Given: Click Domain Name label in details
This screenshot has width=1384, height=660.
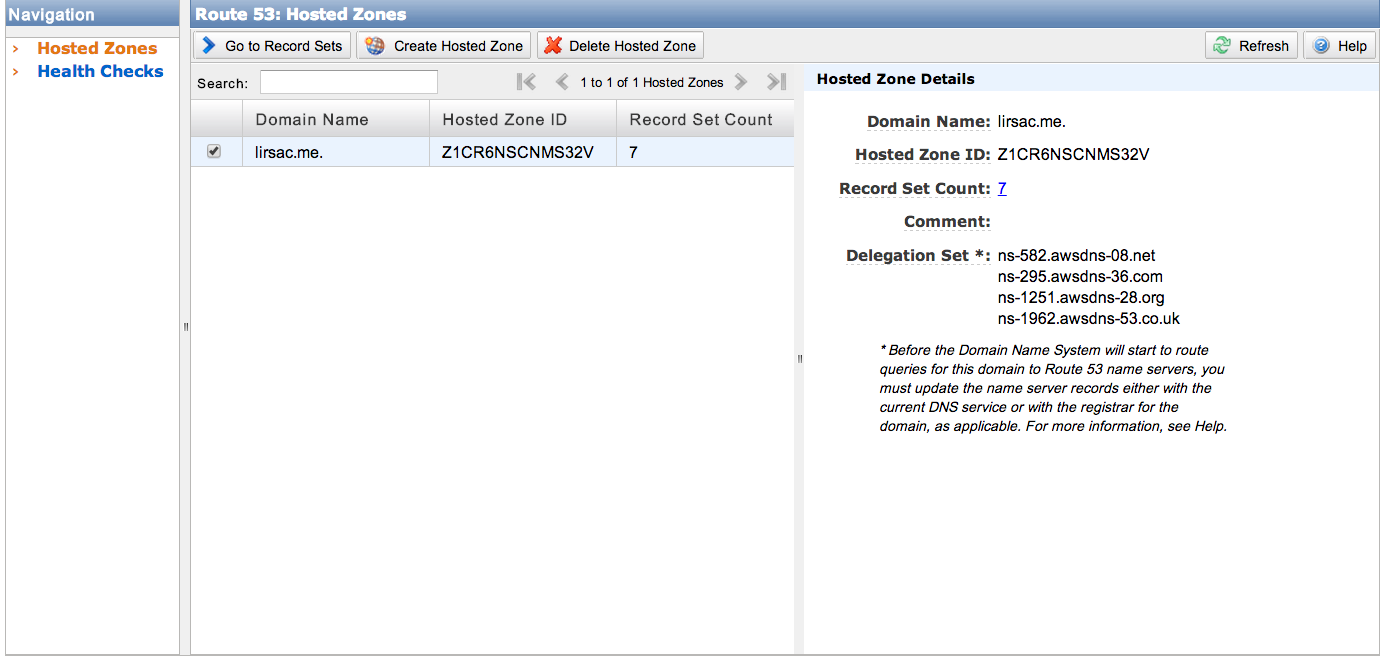Looking at the screenshot, I should coord(929,122).
